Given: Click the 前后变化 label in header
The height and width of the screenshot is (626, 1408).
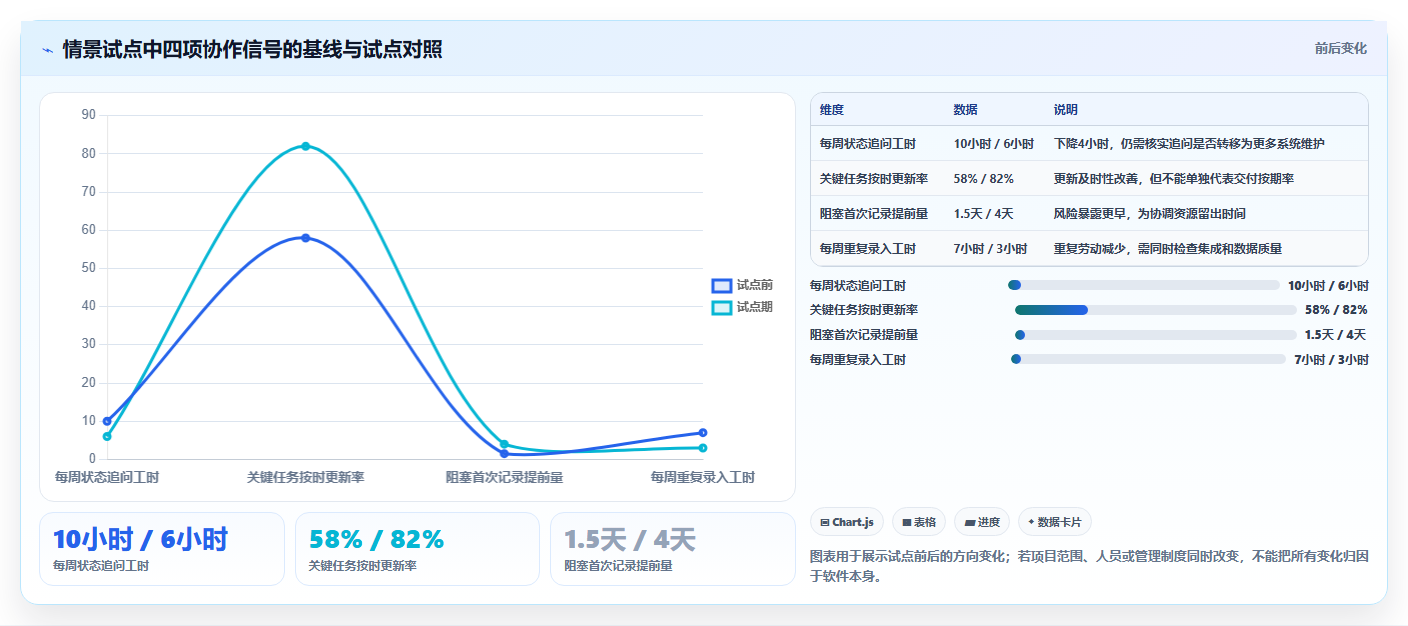Looking at the screenshot, I should pyautogui.click(x=1340, y=48).
